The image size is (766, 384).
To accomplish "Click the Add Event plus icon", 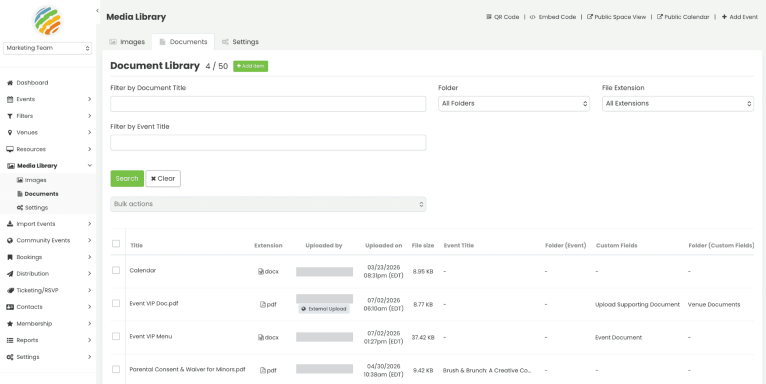I will (x=724, y=17).
